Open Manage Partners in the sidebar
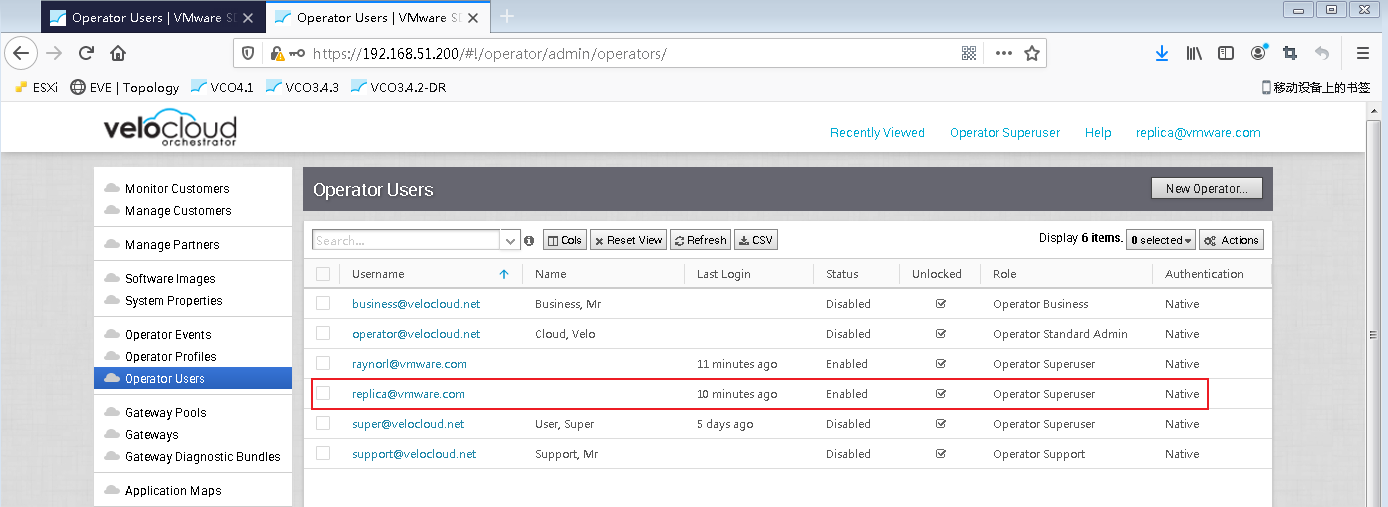This screenshot has width=1388, height=507. 172,244
